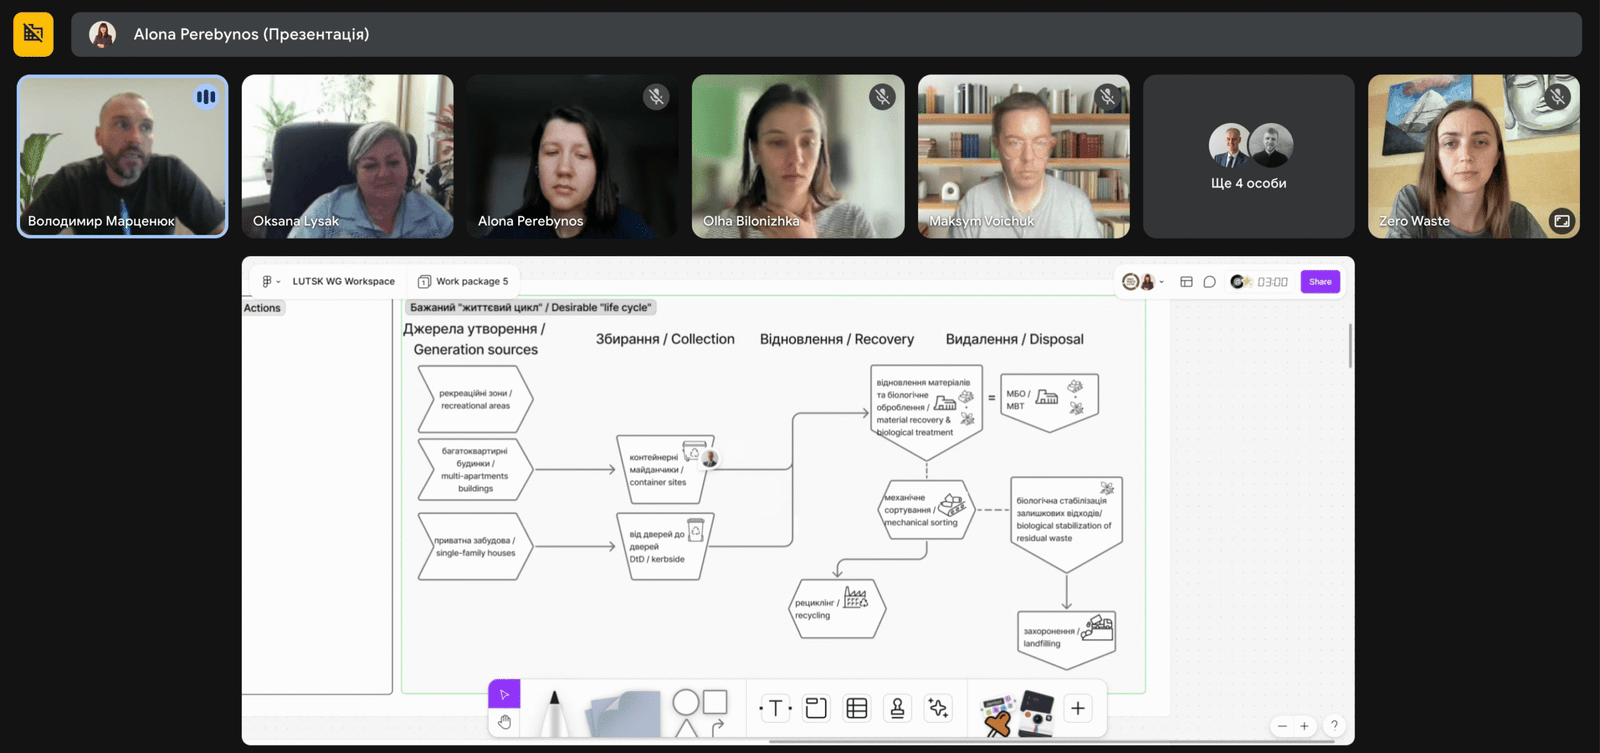Open the comments bubble icon
1600x753 pixels.
[x=1209, y=282]
